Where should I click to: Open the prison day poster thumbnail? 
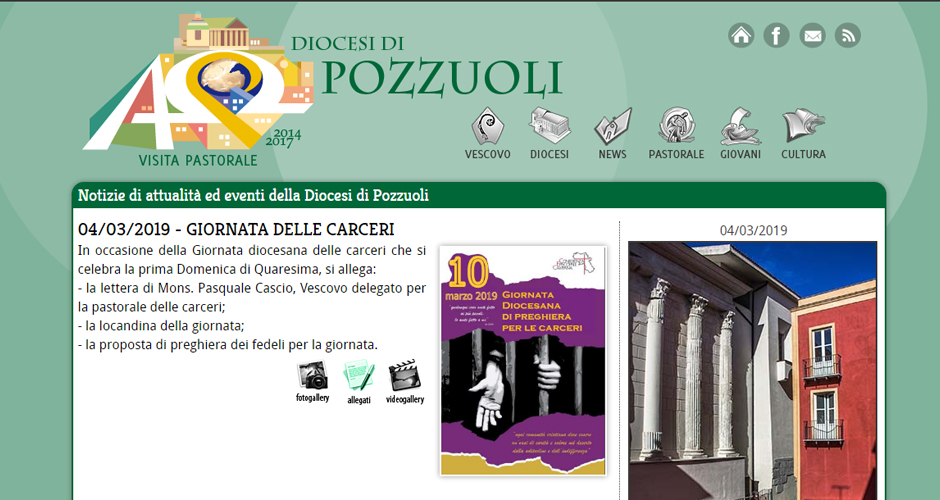(x=523, y=360)
